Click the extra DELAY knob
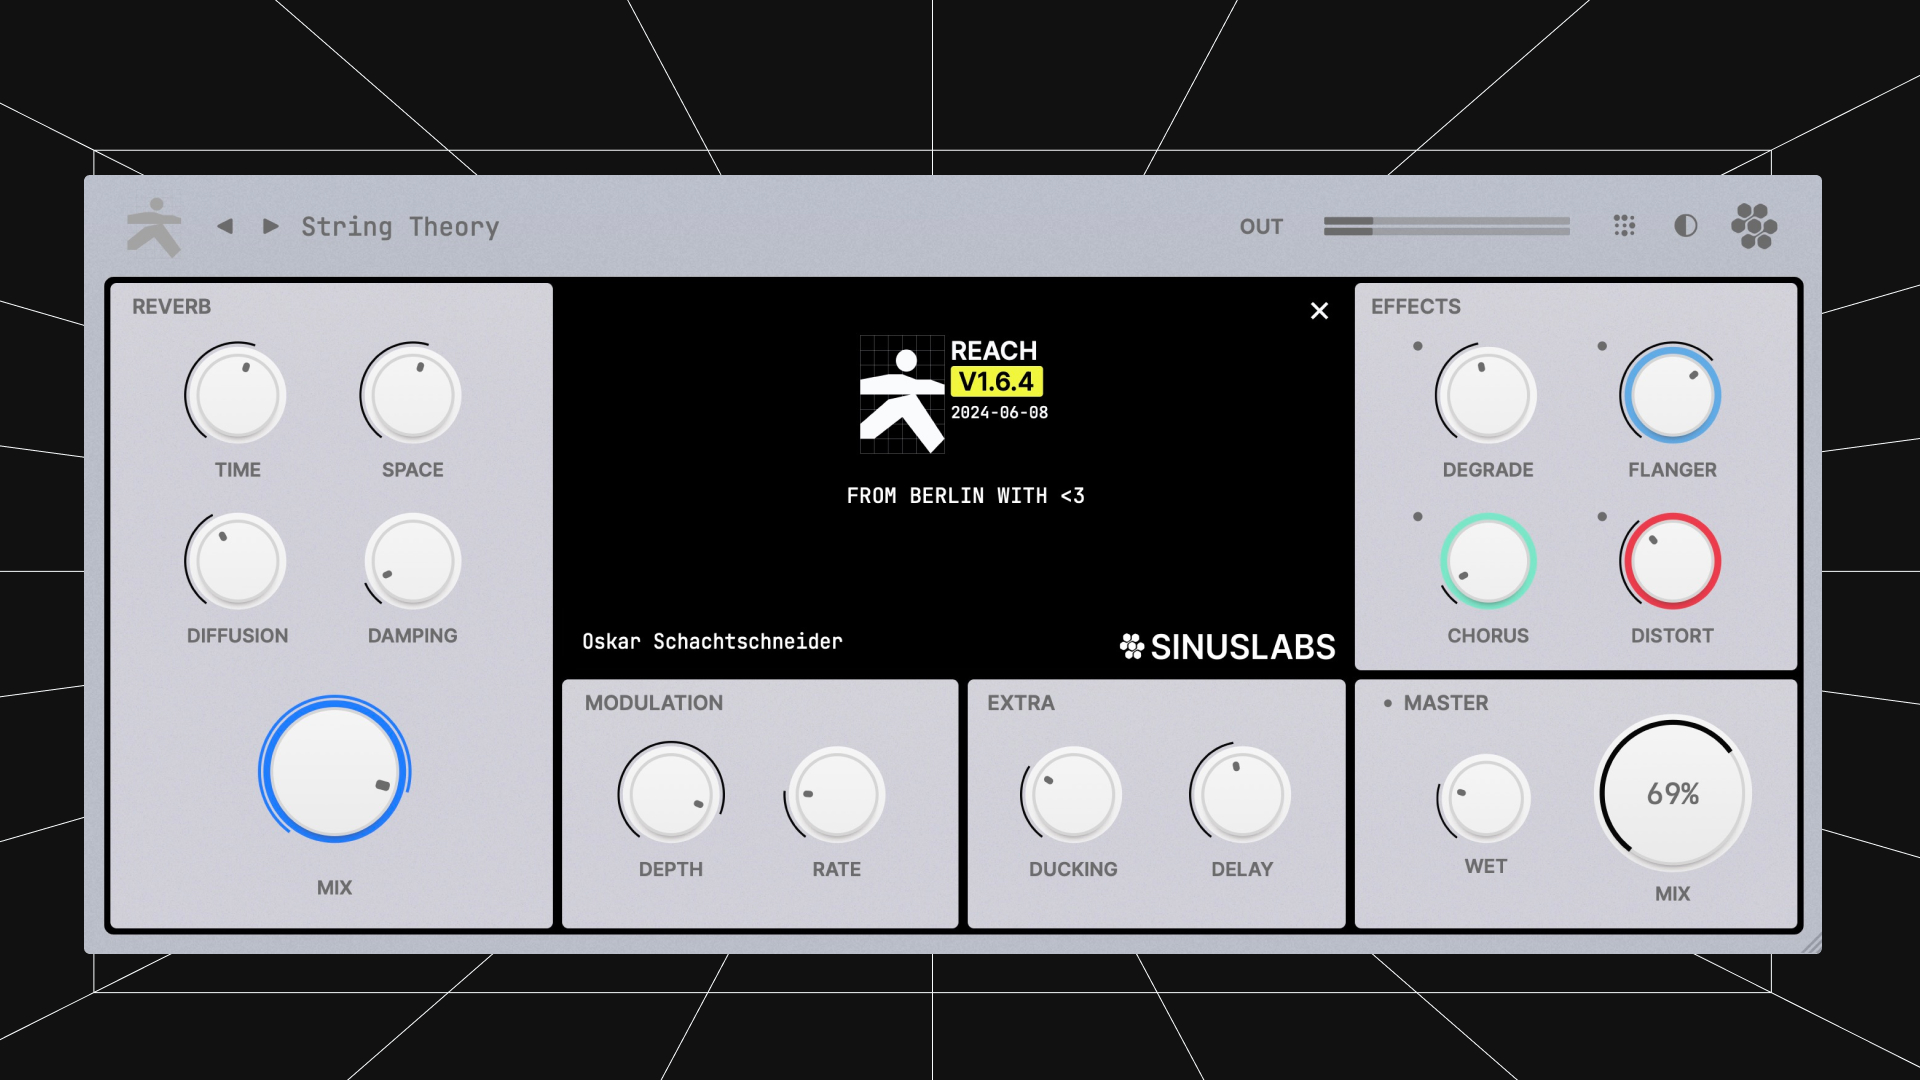The width and height of the screenshot is (1920, 1080). [1241, 794]
